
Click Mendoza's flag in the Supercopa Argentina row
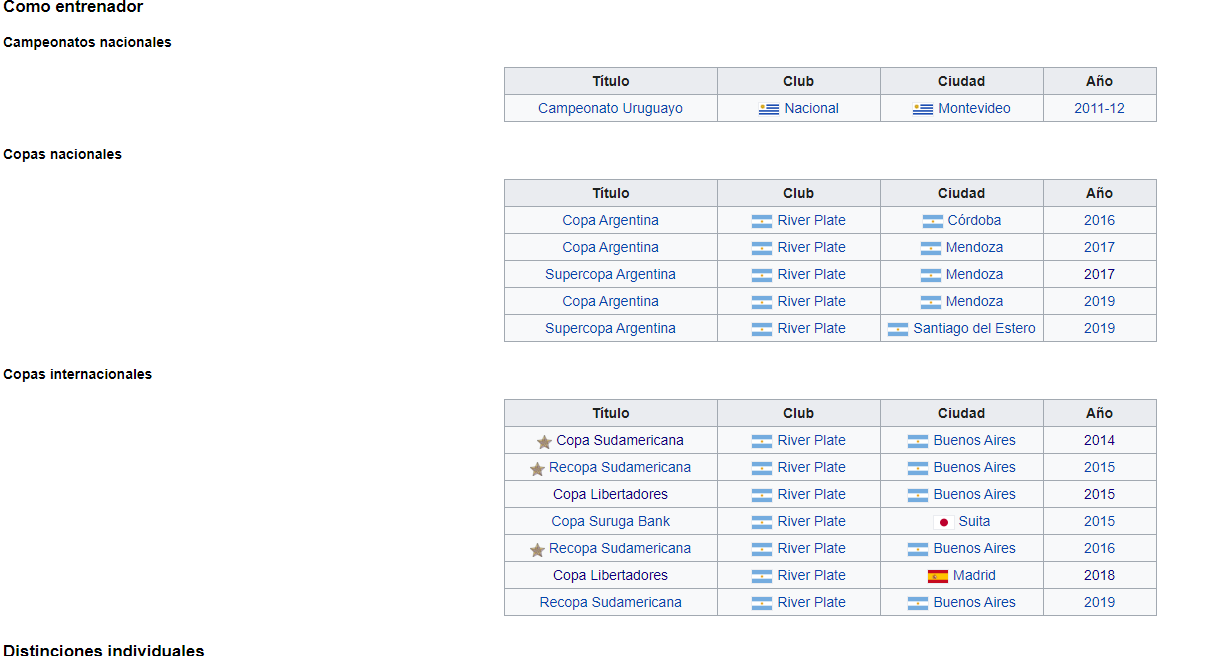(x=931, y=275)
